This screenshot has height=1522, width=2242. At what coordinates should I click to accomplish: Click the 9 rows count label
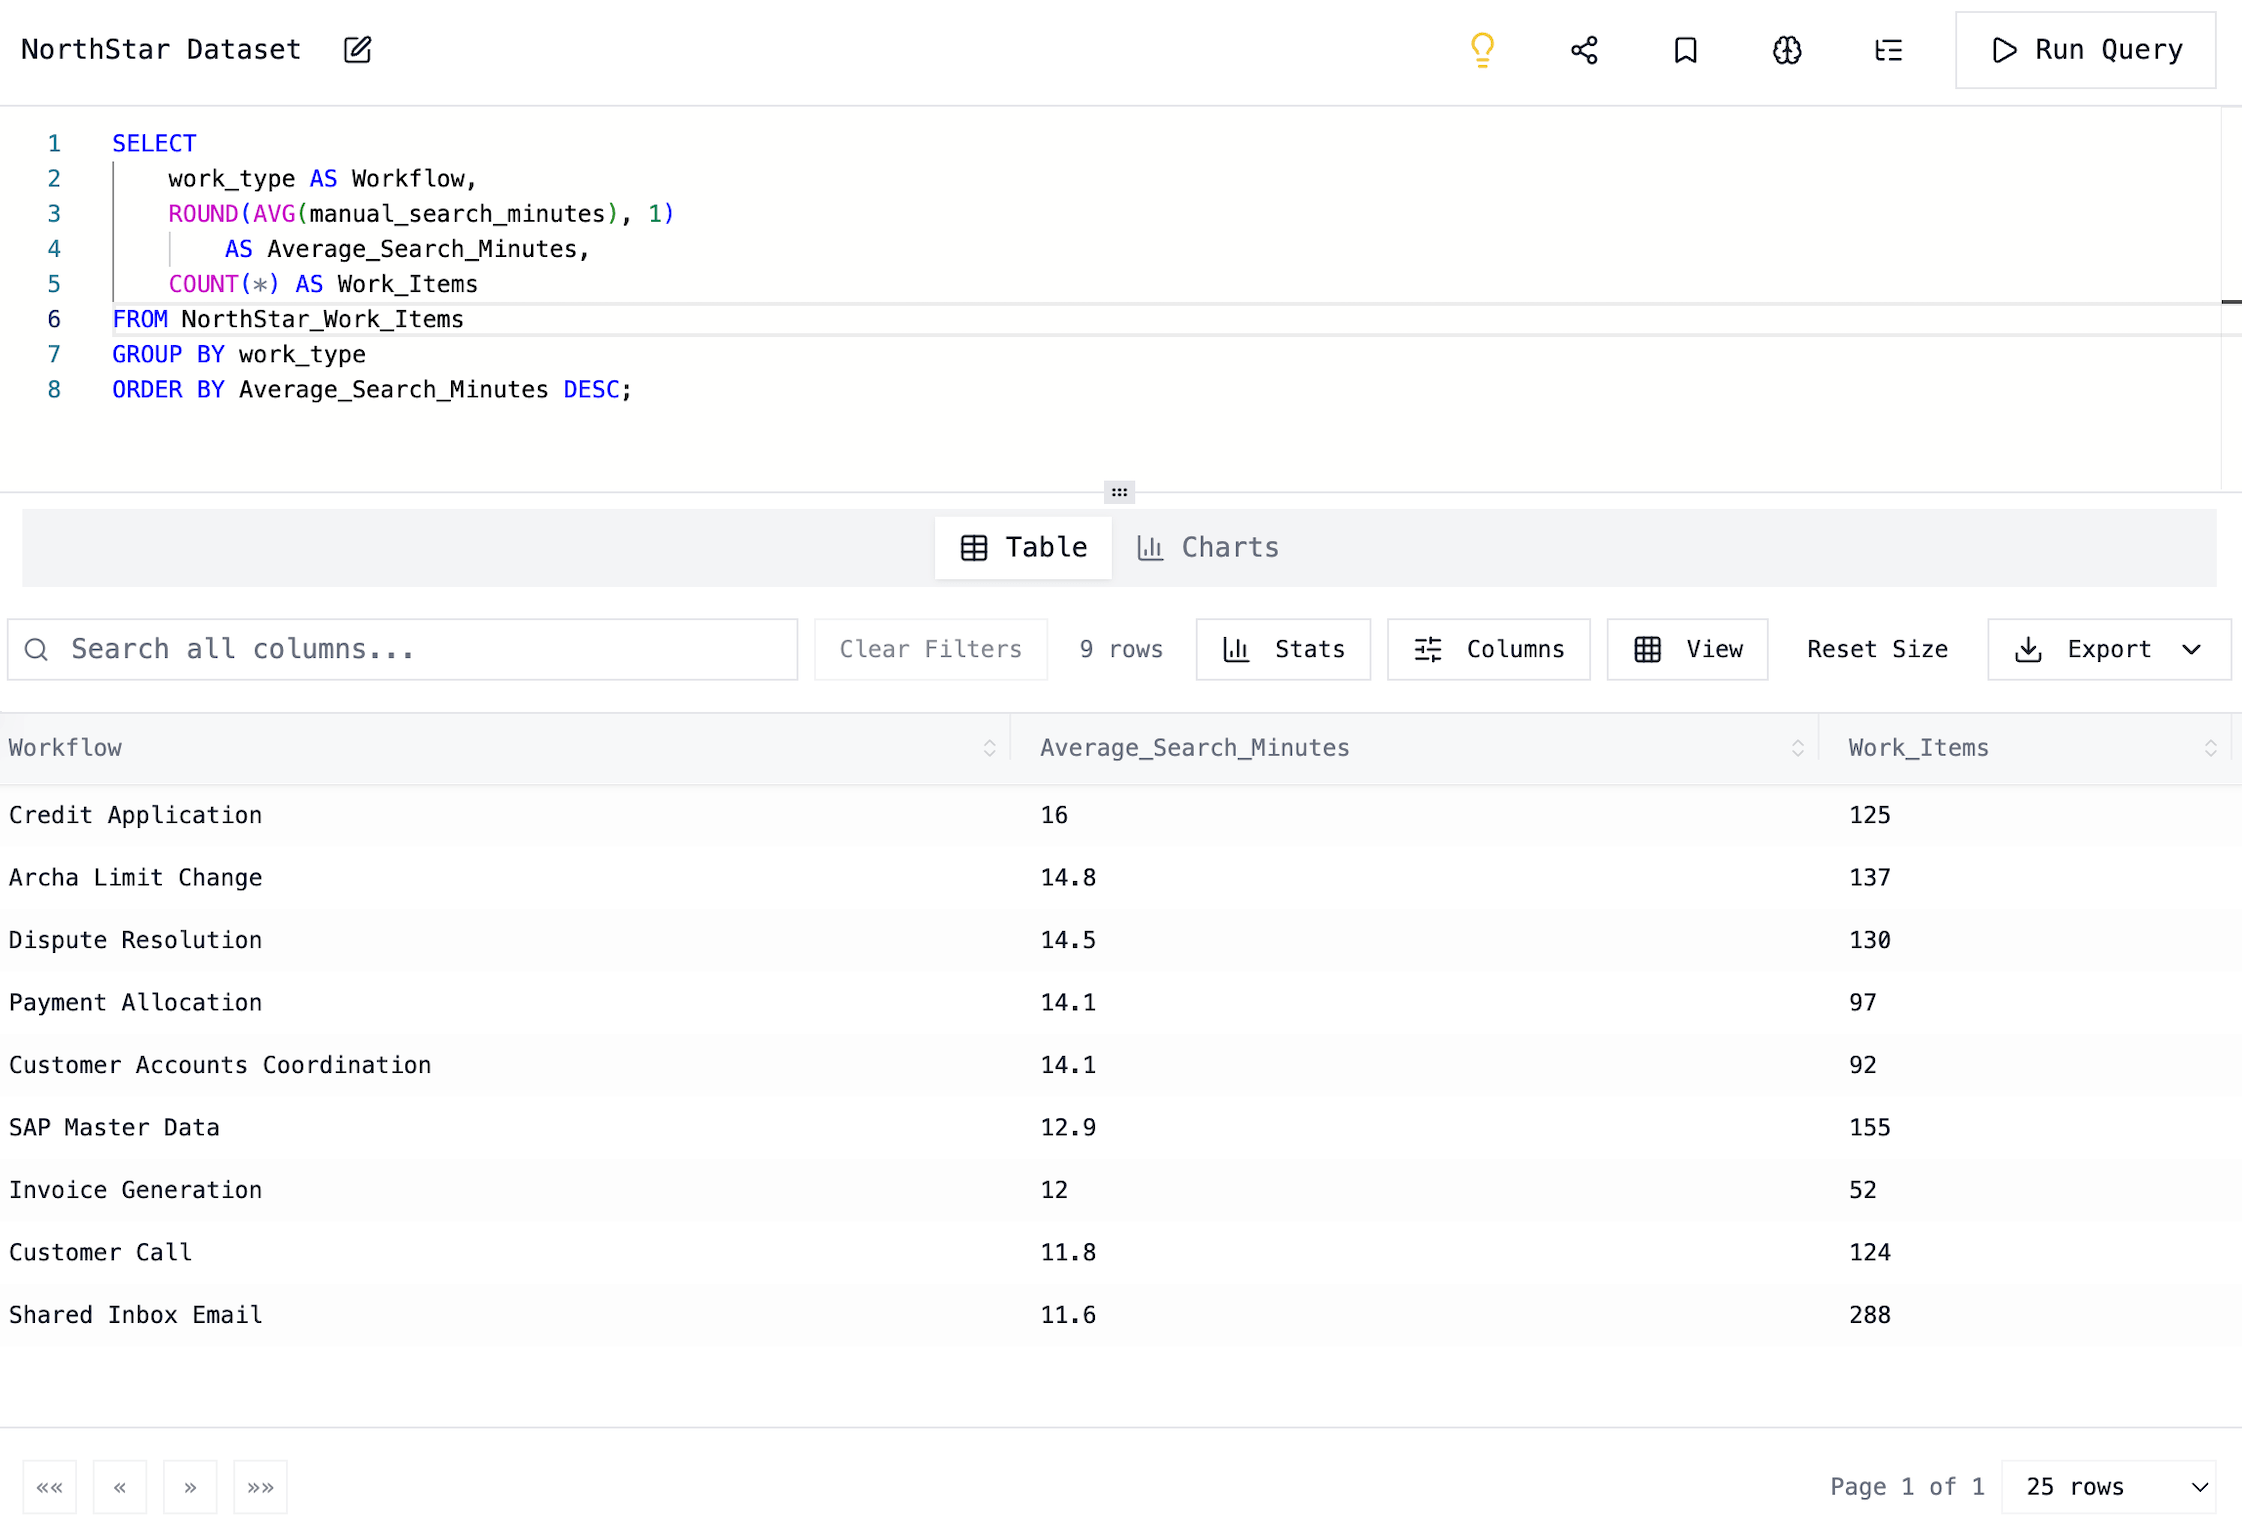[1121, 649]
